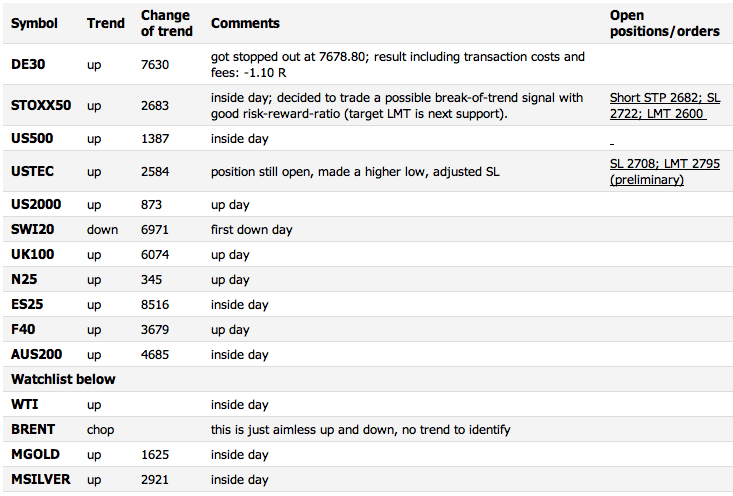Click the UK100 change of trend value 6074
733x496 pixels.
[155, 255]
